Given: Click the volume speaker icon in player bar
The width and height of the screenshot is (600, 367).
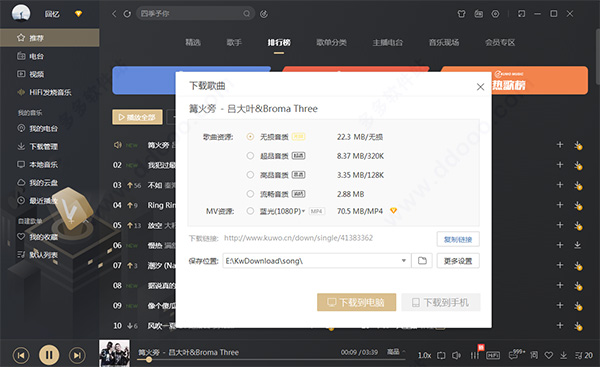Looking at the screenshot, I should click(x=456, y=356).
